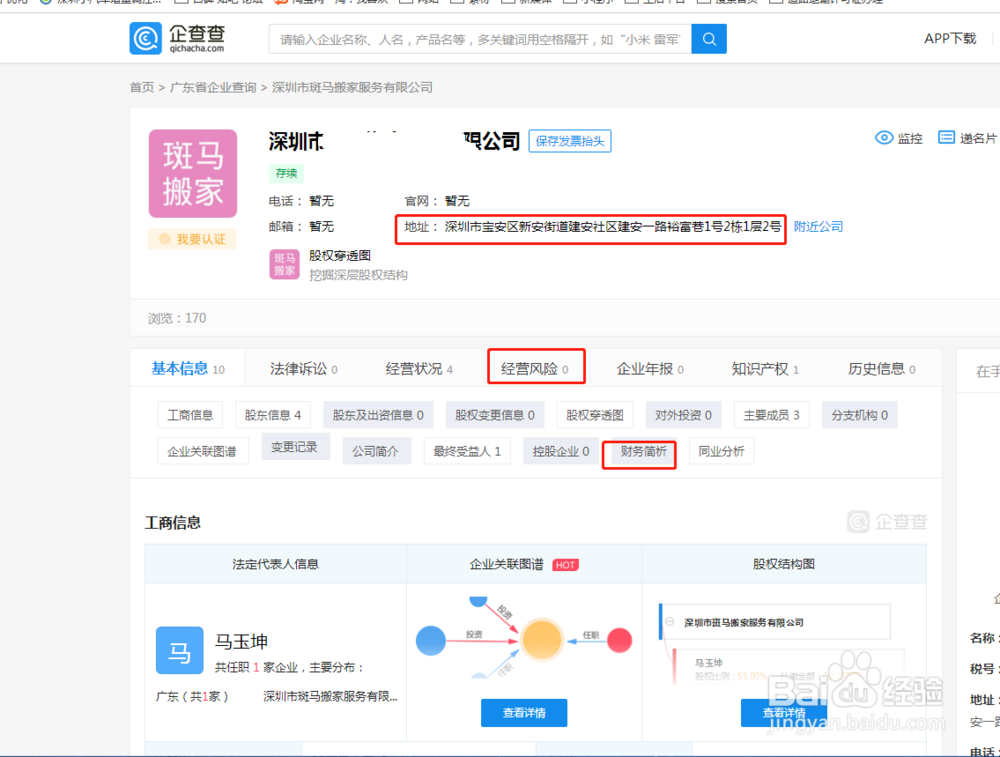Switch to 经营风险 tab
The width and height of the screenshot is (1000, 757).
pos(534,369)
